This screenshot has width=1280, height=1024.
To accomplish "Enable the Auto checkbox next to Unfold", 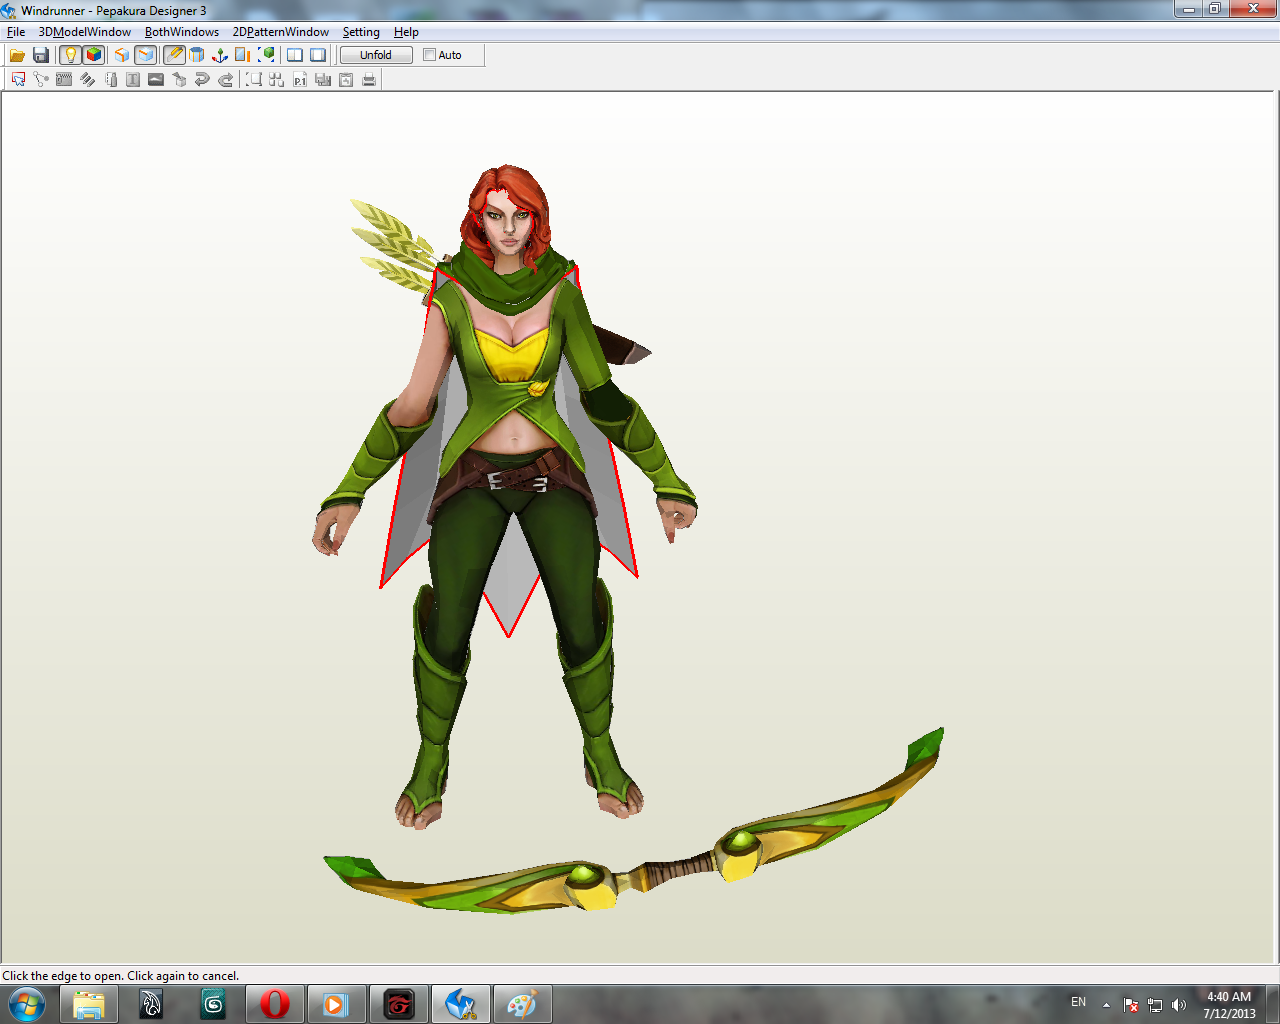I will pos(428,55).
